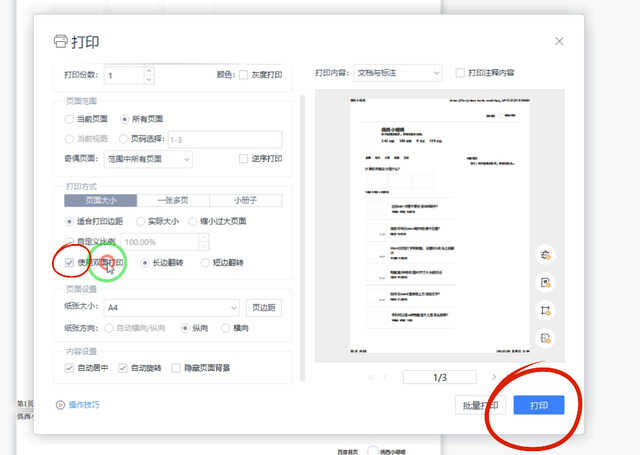Image resolution: width=640 pixels, height=455 pixels.
Task: Go to next preview page arrow
Action: pos(494,377)
